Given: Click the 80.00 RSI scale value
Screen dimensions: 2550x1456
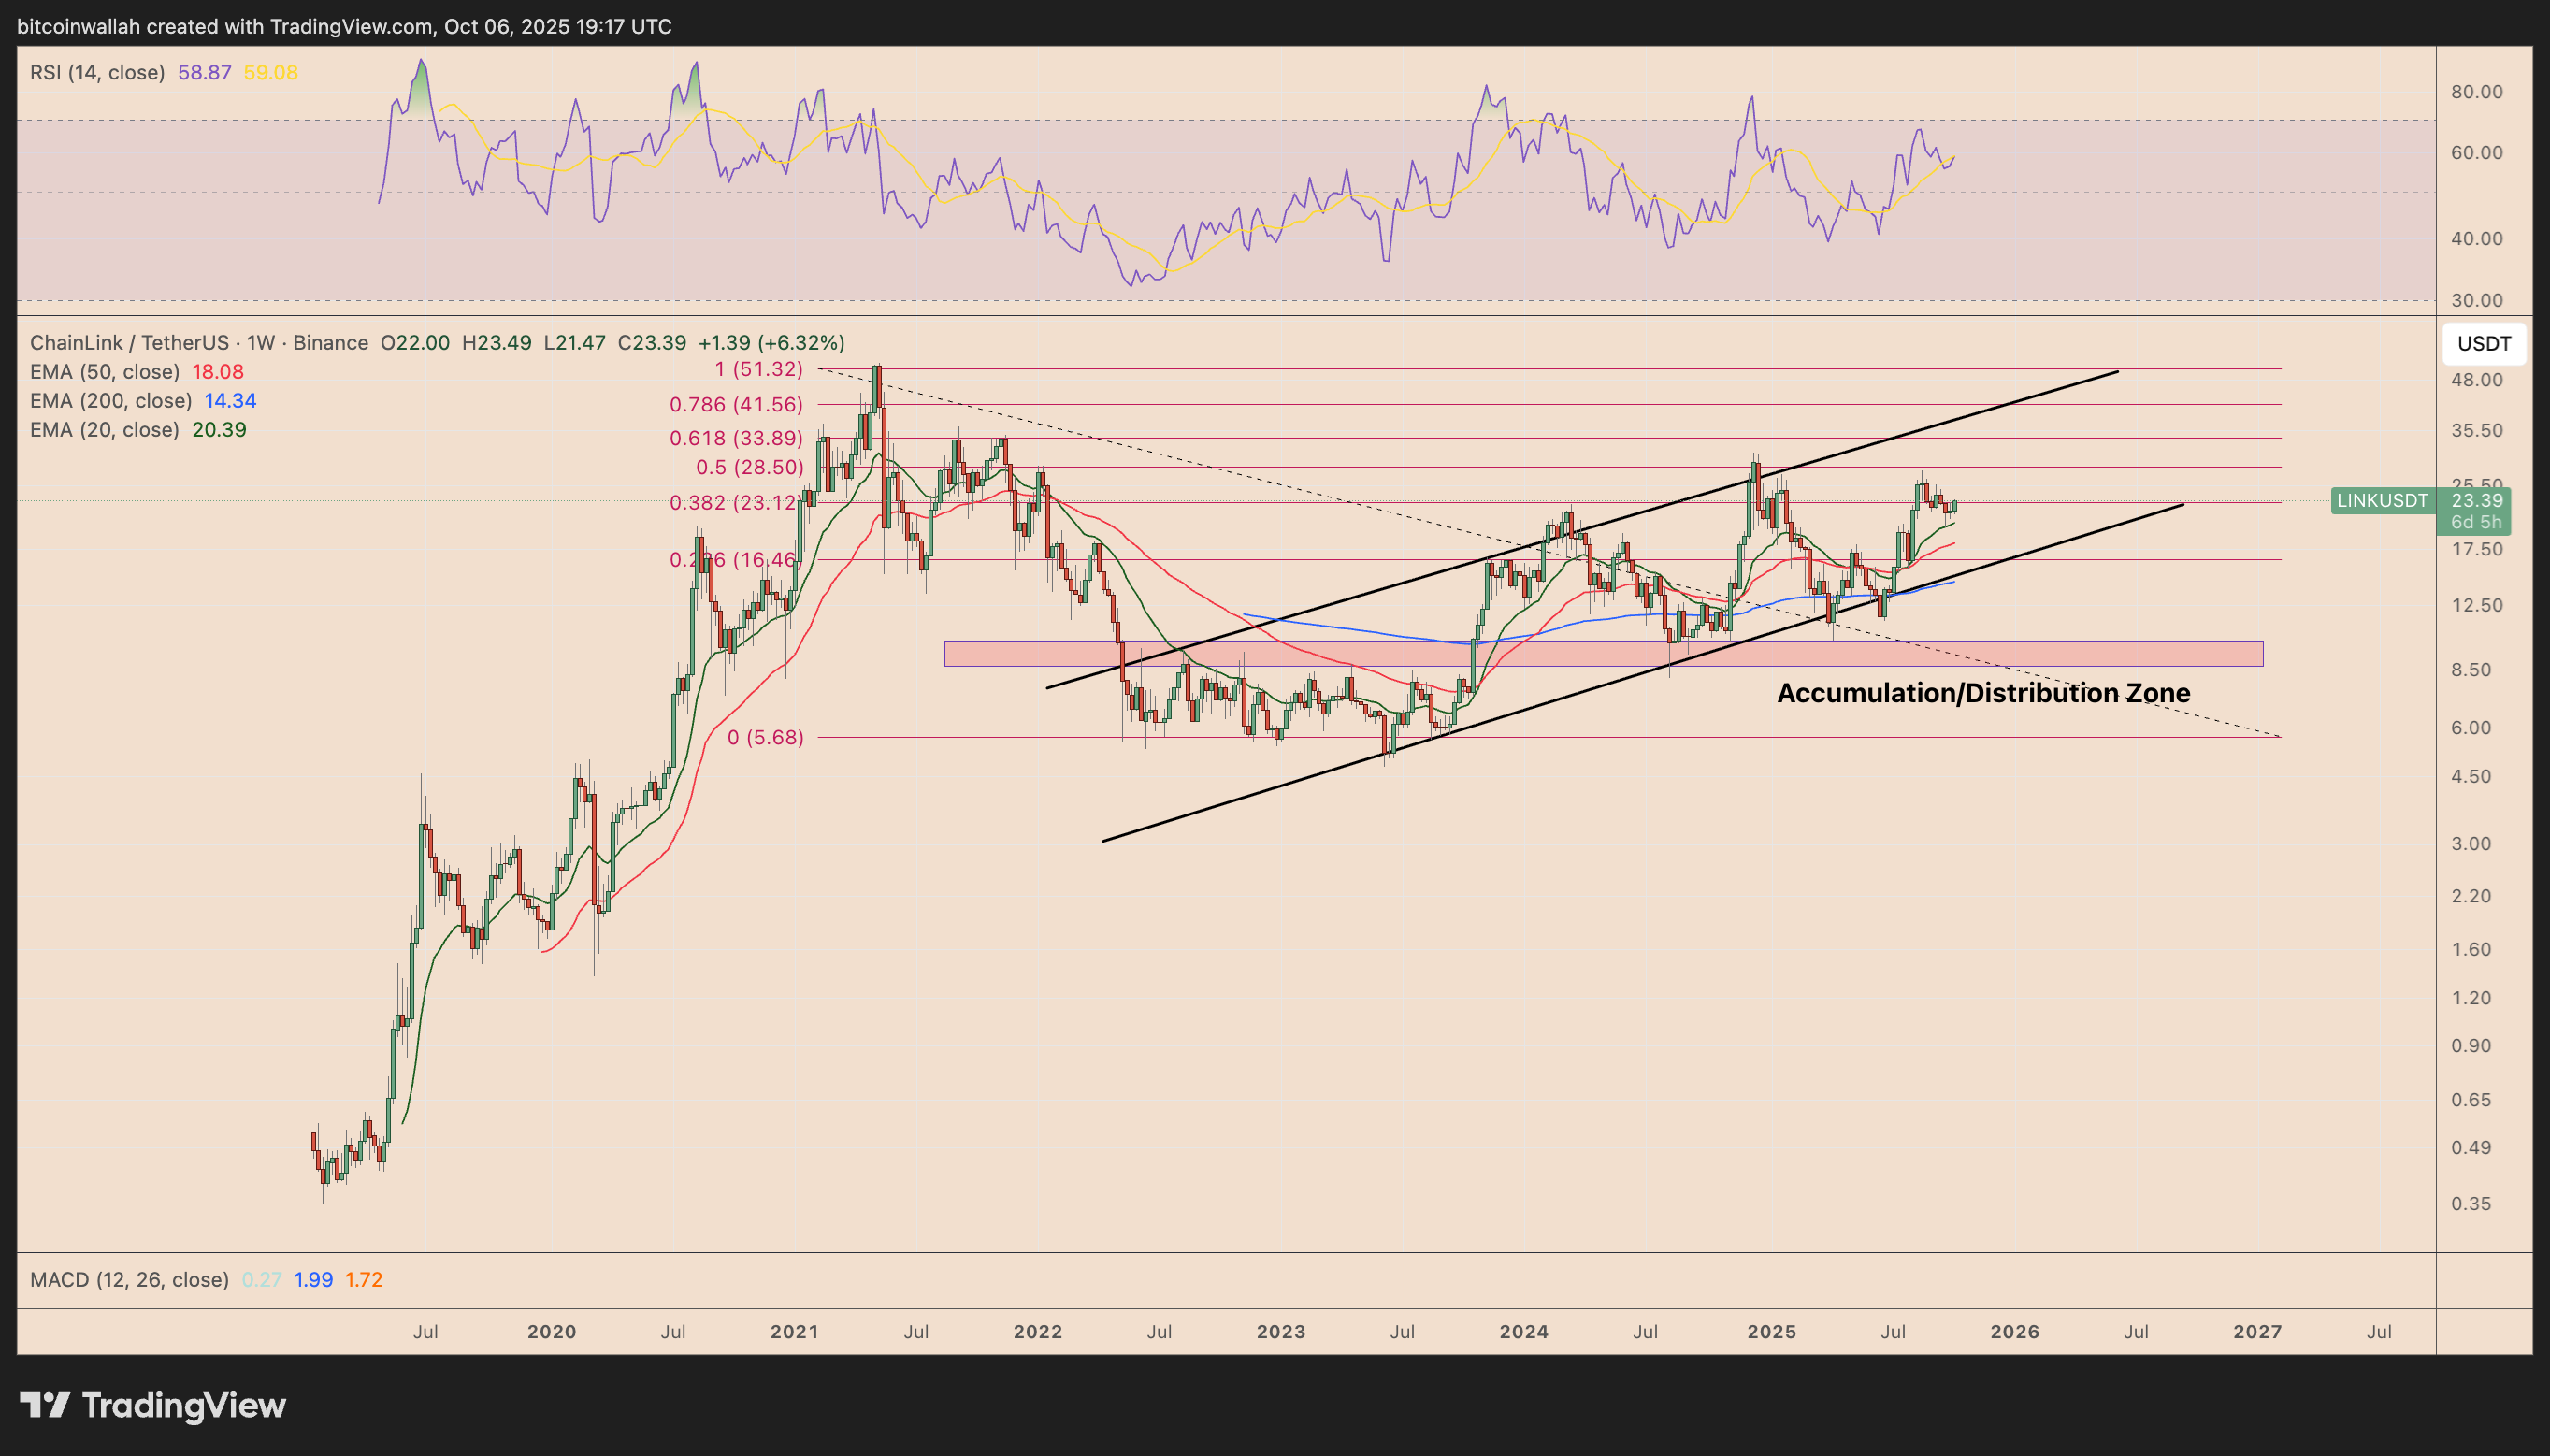Looking at the screenshot, I should 2476,92.
